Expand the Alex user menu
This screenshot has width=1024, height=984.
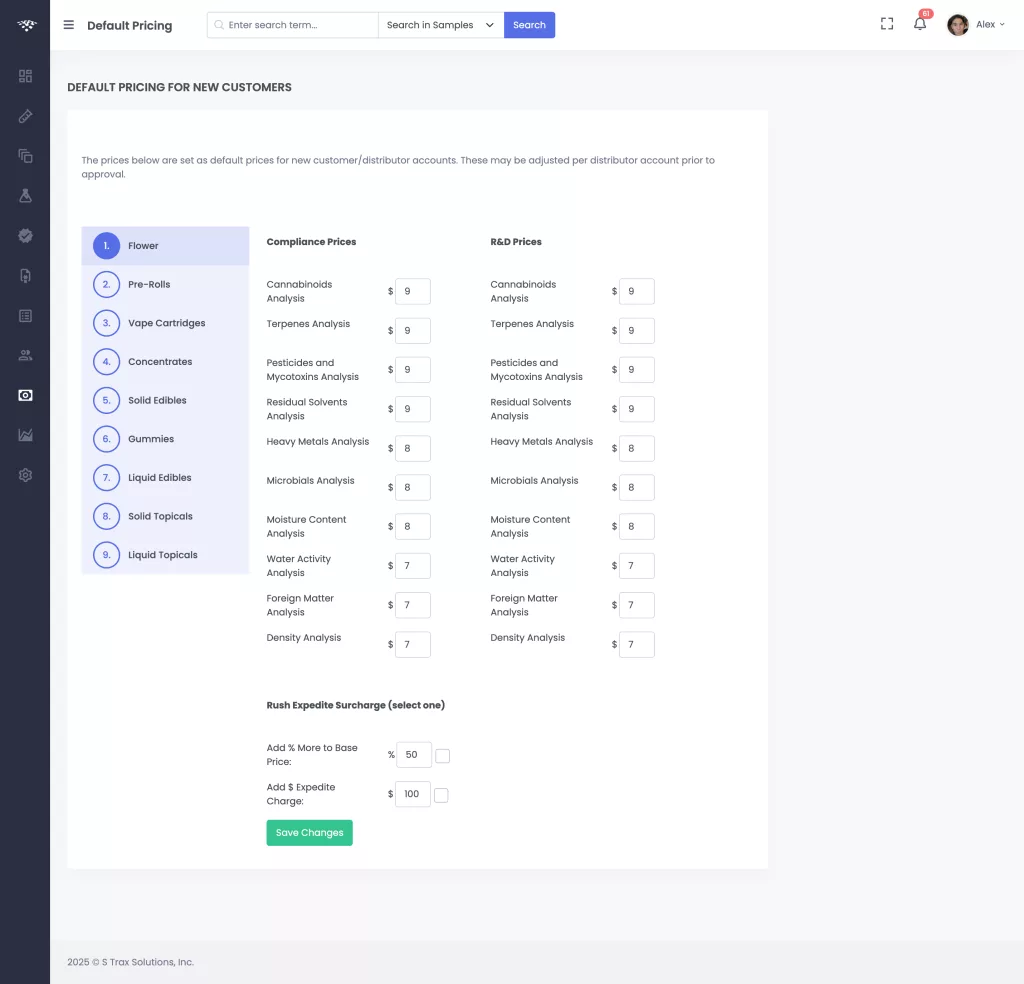(x=990, y=25)
